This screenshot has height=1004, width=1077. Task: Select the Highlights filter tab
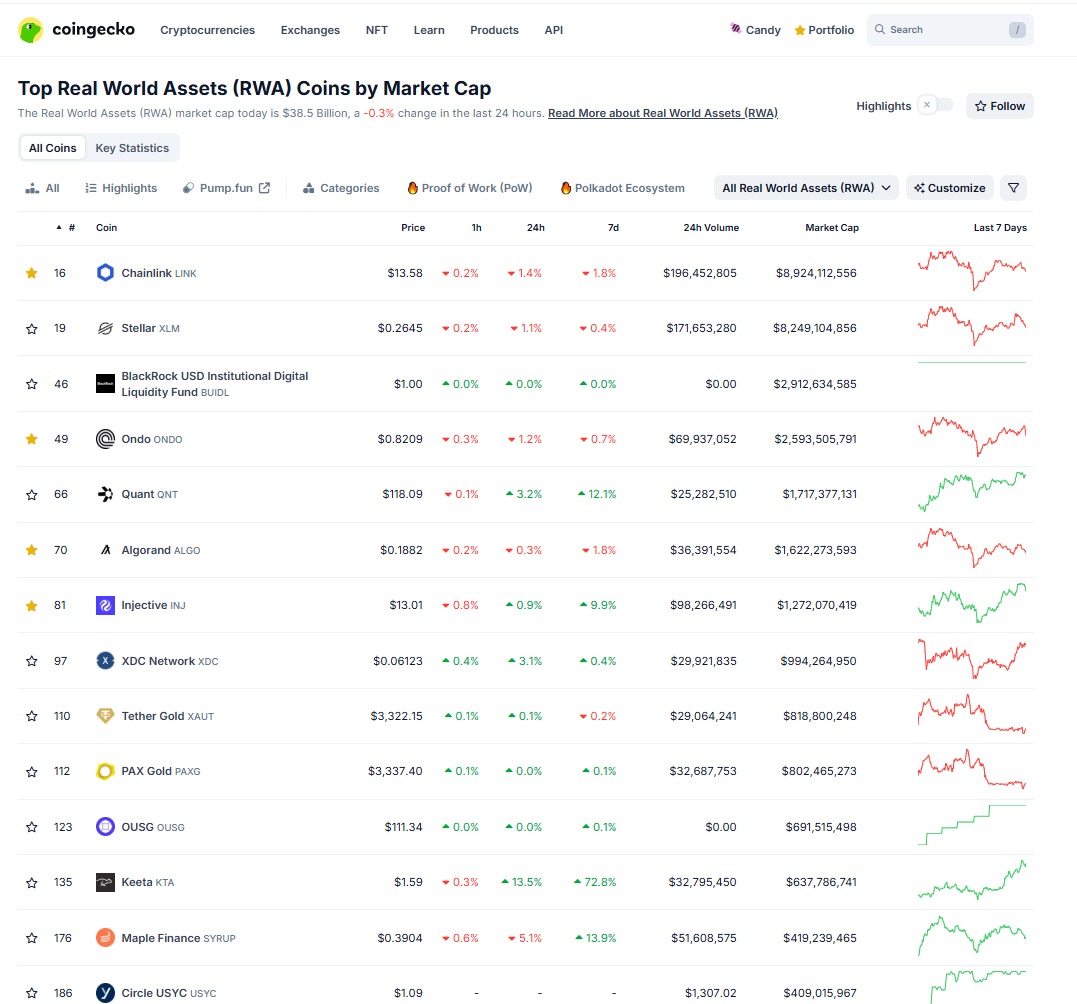click(x=121, y=188)
